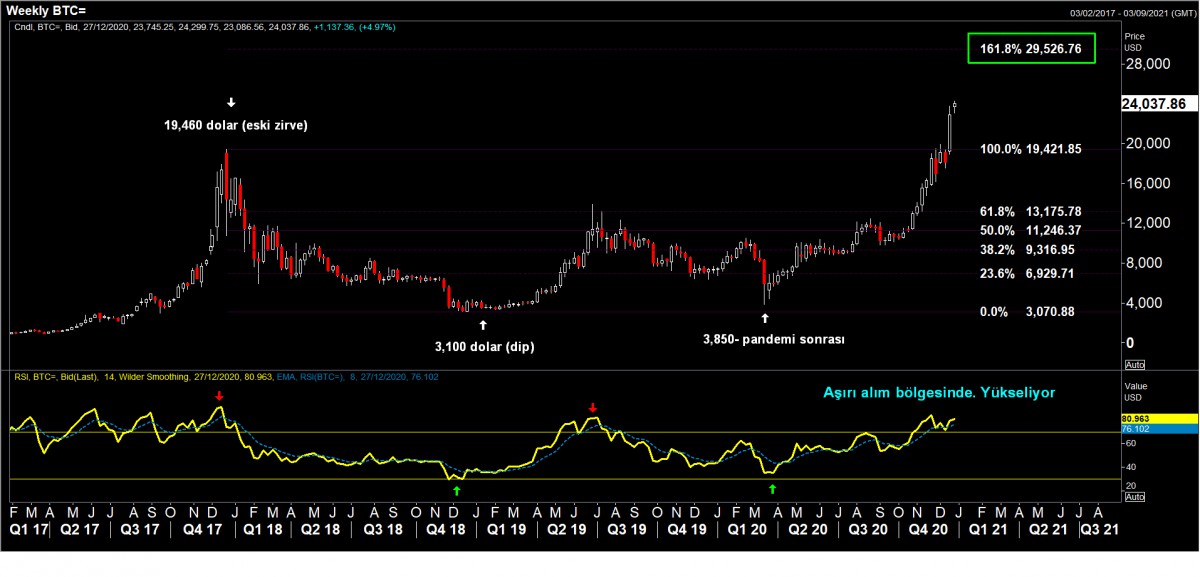Click the blue EMA value label 76.102
Viewport: 1200px width, 577px height.
pos(1158,428)
